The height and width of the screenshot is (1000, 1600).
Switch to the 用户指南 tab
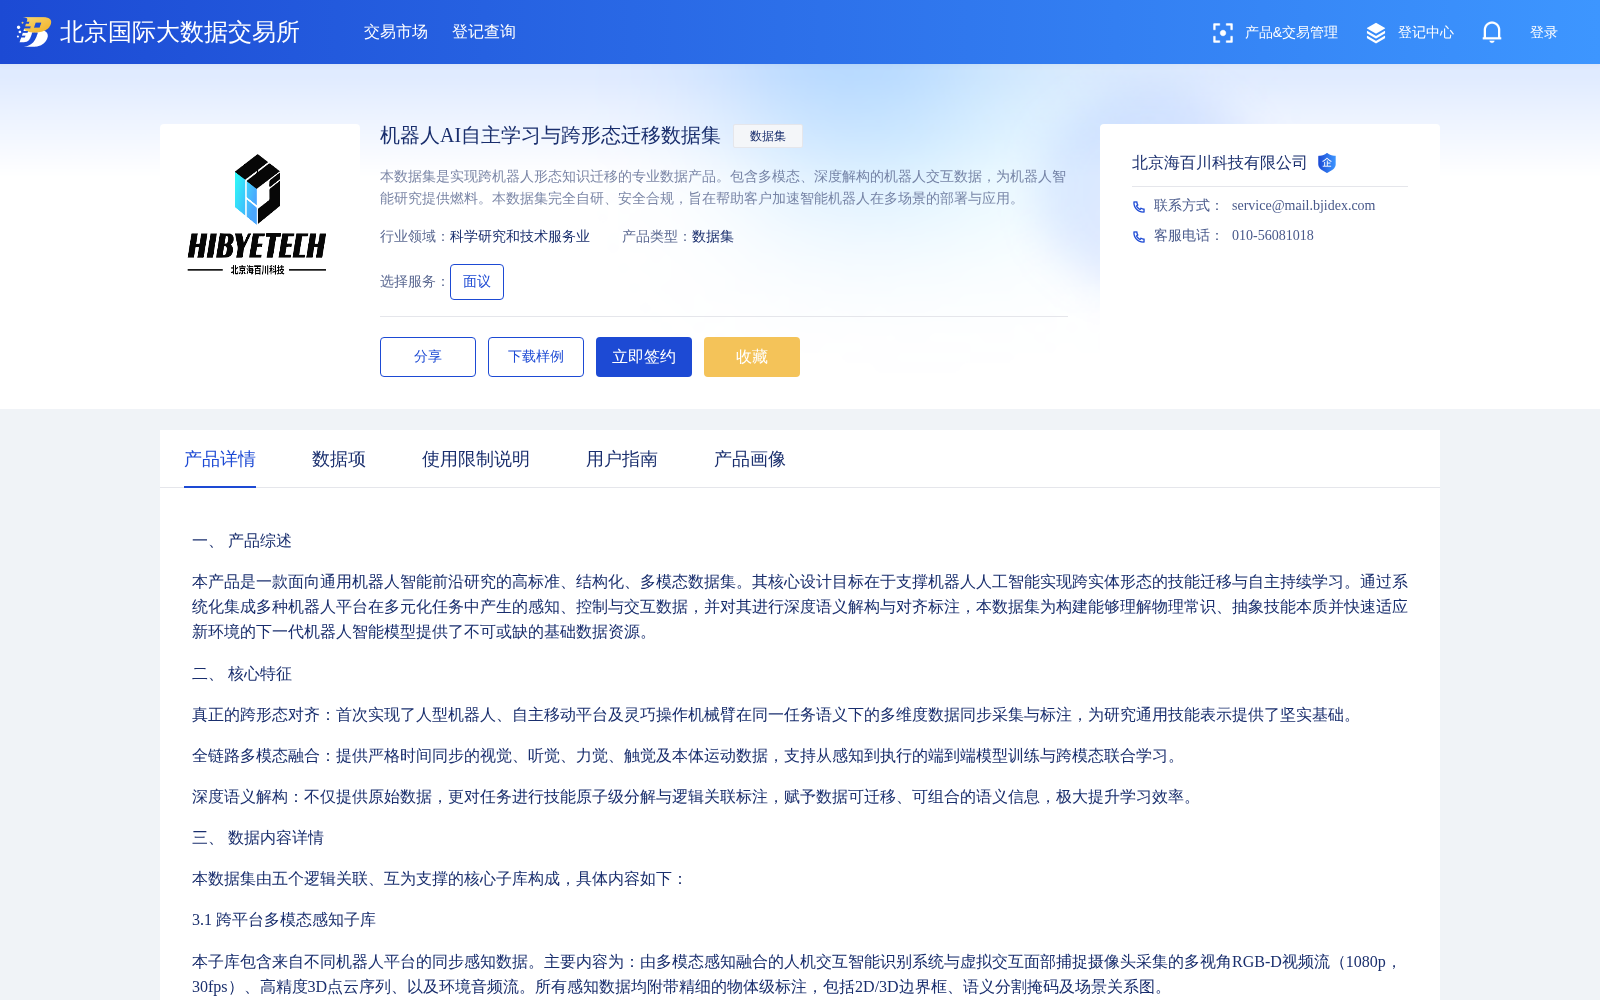click(x=622, y=459)
